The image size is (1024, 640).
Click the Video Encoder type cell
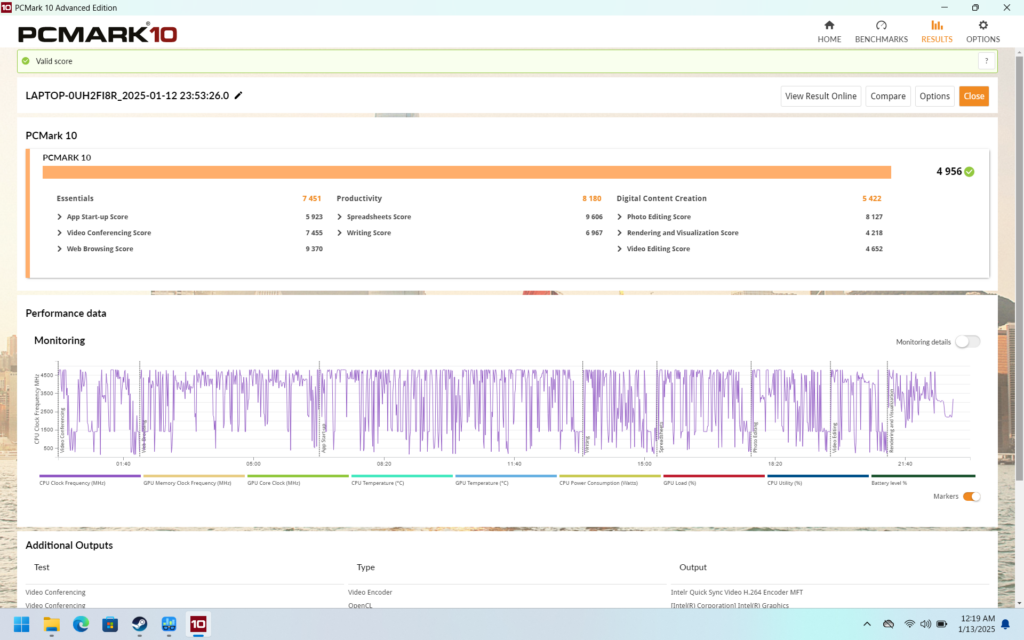[x=370, y=592]
